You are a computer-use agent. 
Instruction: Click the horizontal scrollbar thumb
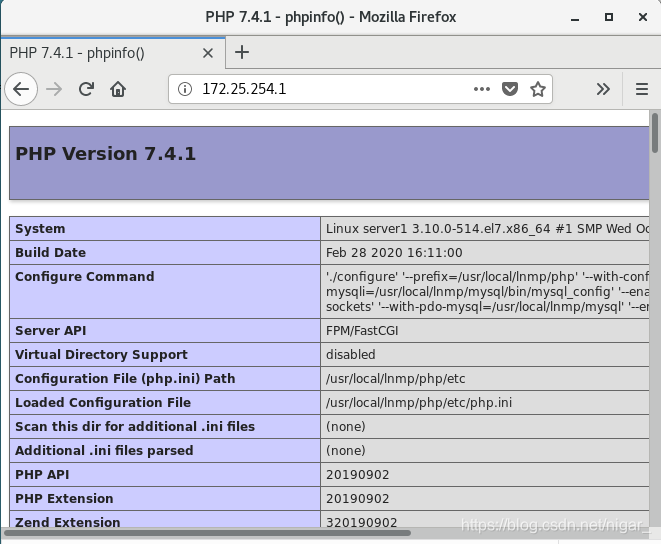point(207,533)
